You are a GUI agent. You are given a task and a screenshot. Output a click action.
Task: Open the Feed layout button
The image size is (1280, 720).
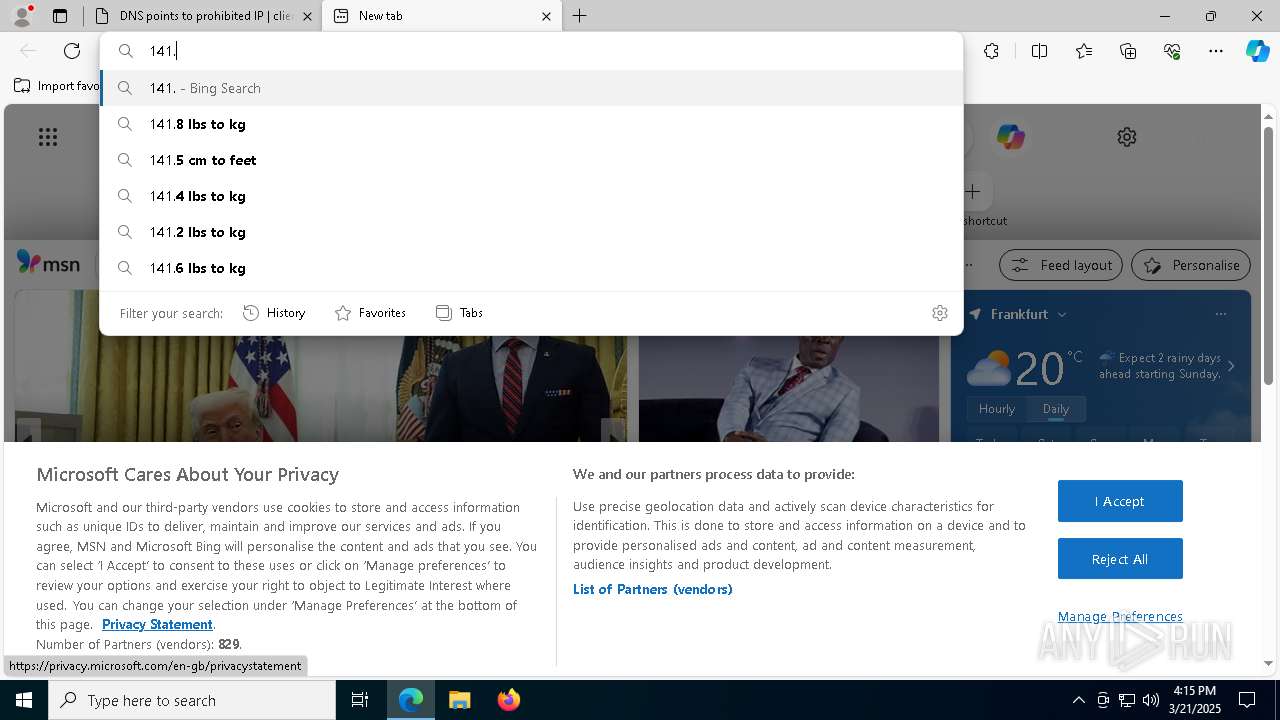(1061, 265)
